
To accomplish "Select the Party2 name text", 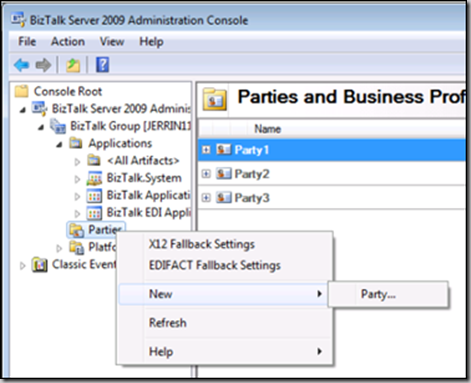I will click(x=252, y=174).
